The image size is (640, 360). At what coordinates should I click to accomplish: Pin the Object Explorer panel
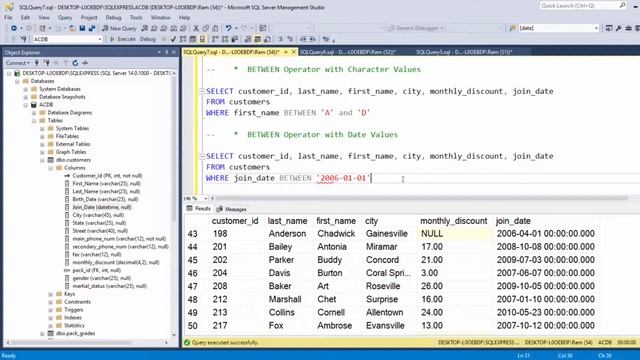tap(167, 52)
